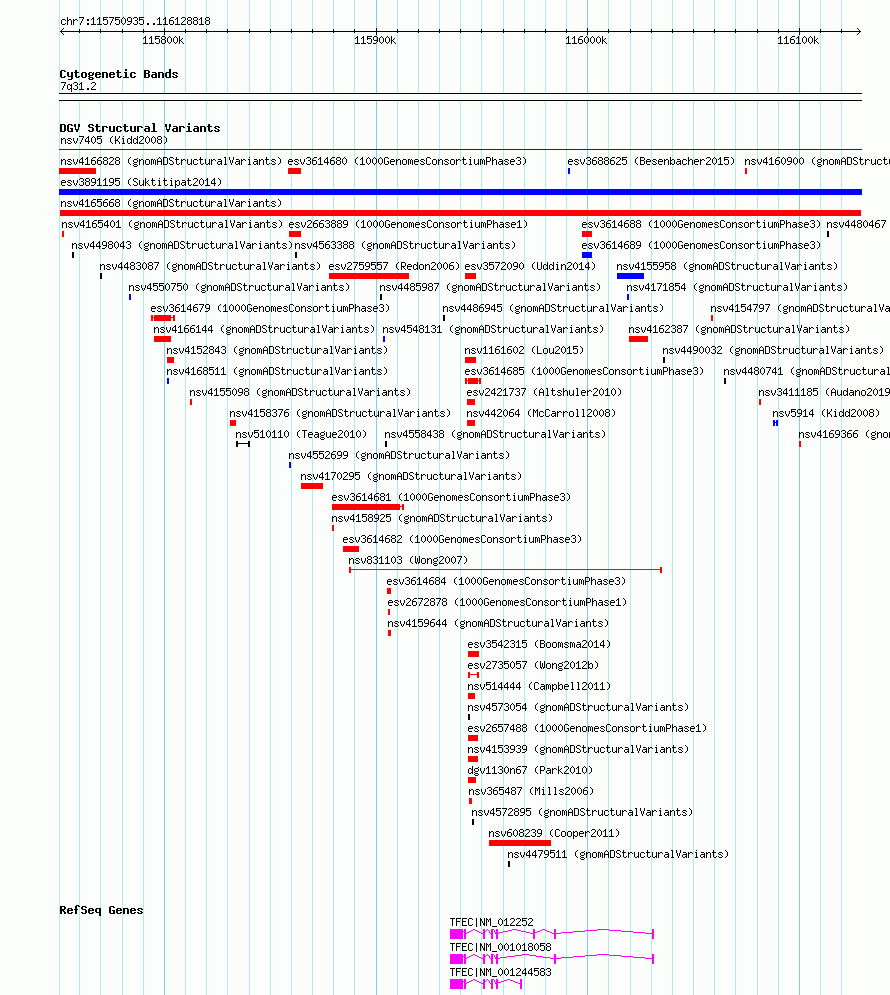
Task: Click the nsv510110 (Teague2010) label
Action: (x=301, y=434)
